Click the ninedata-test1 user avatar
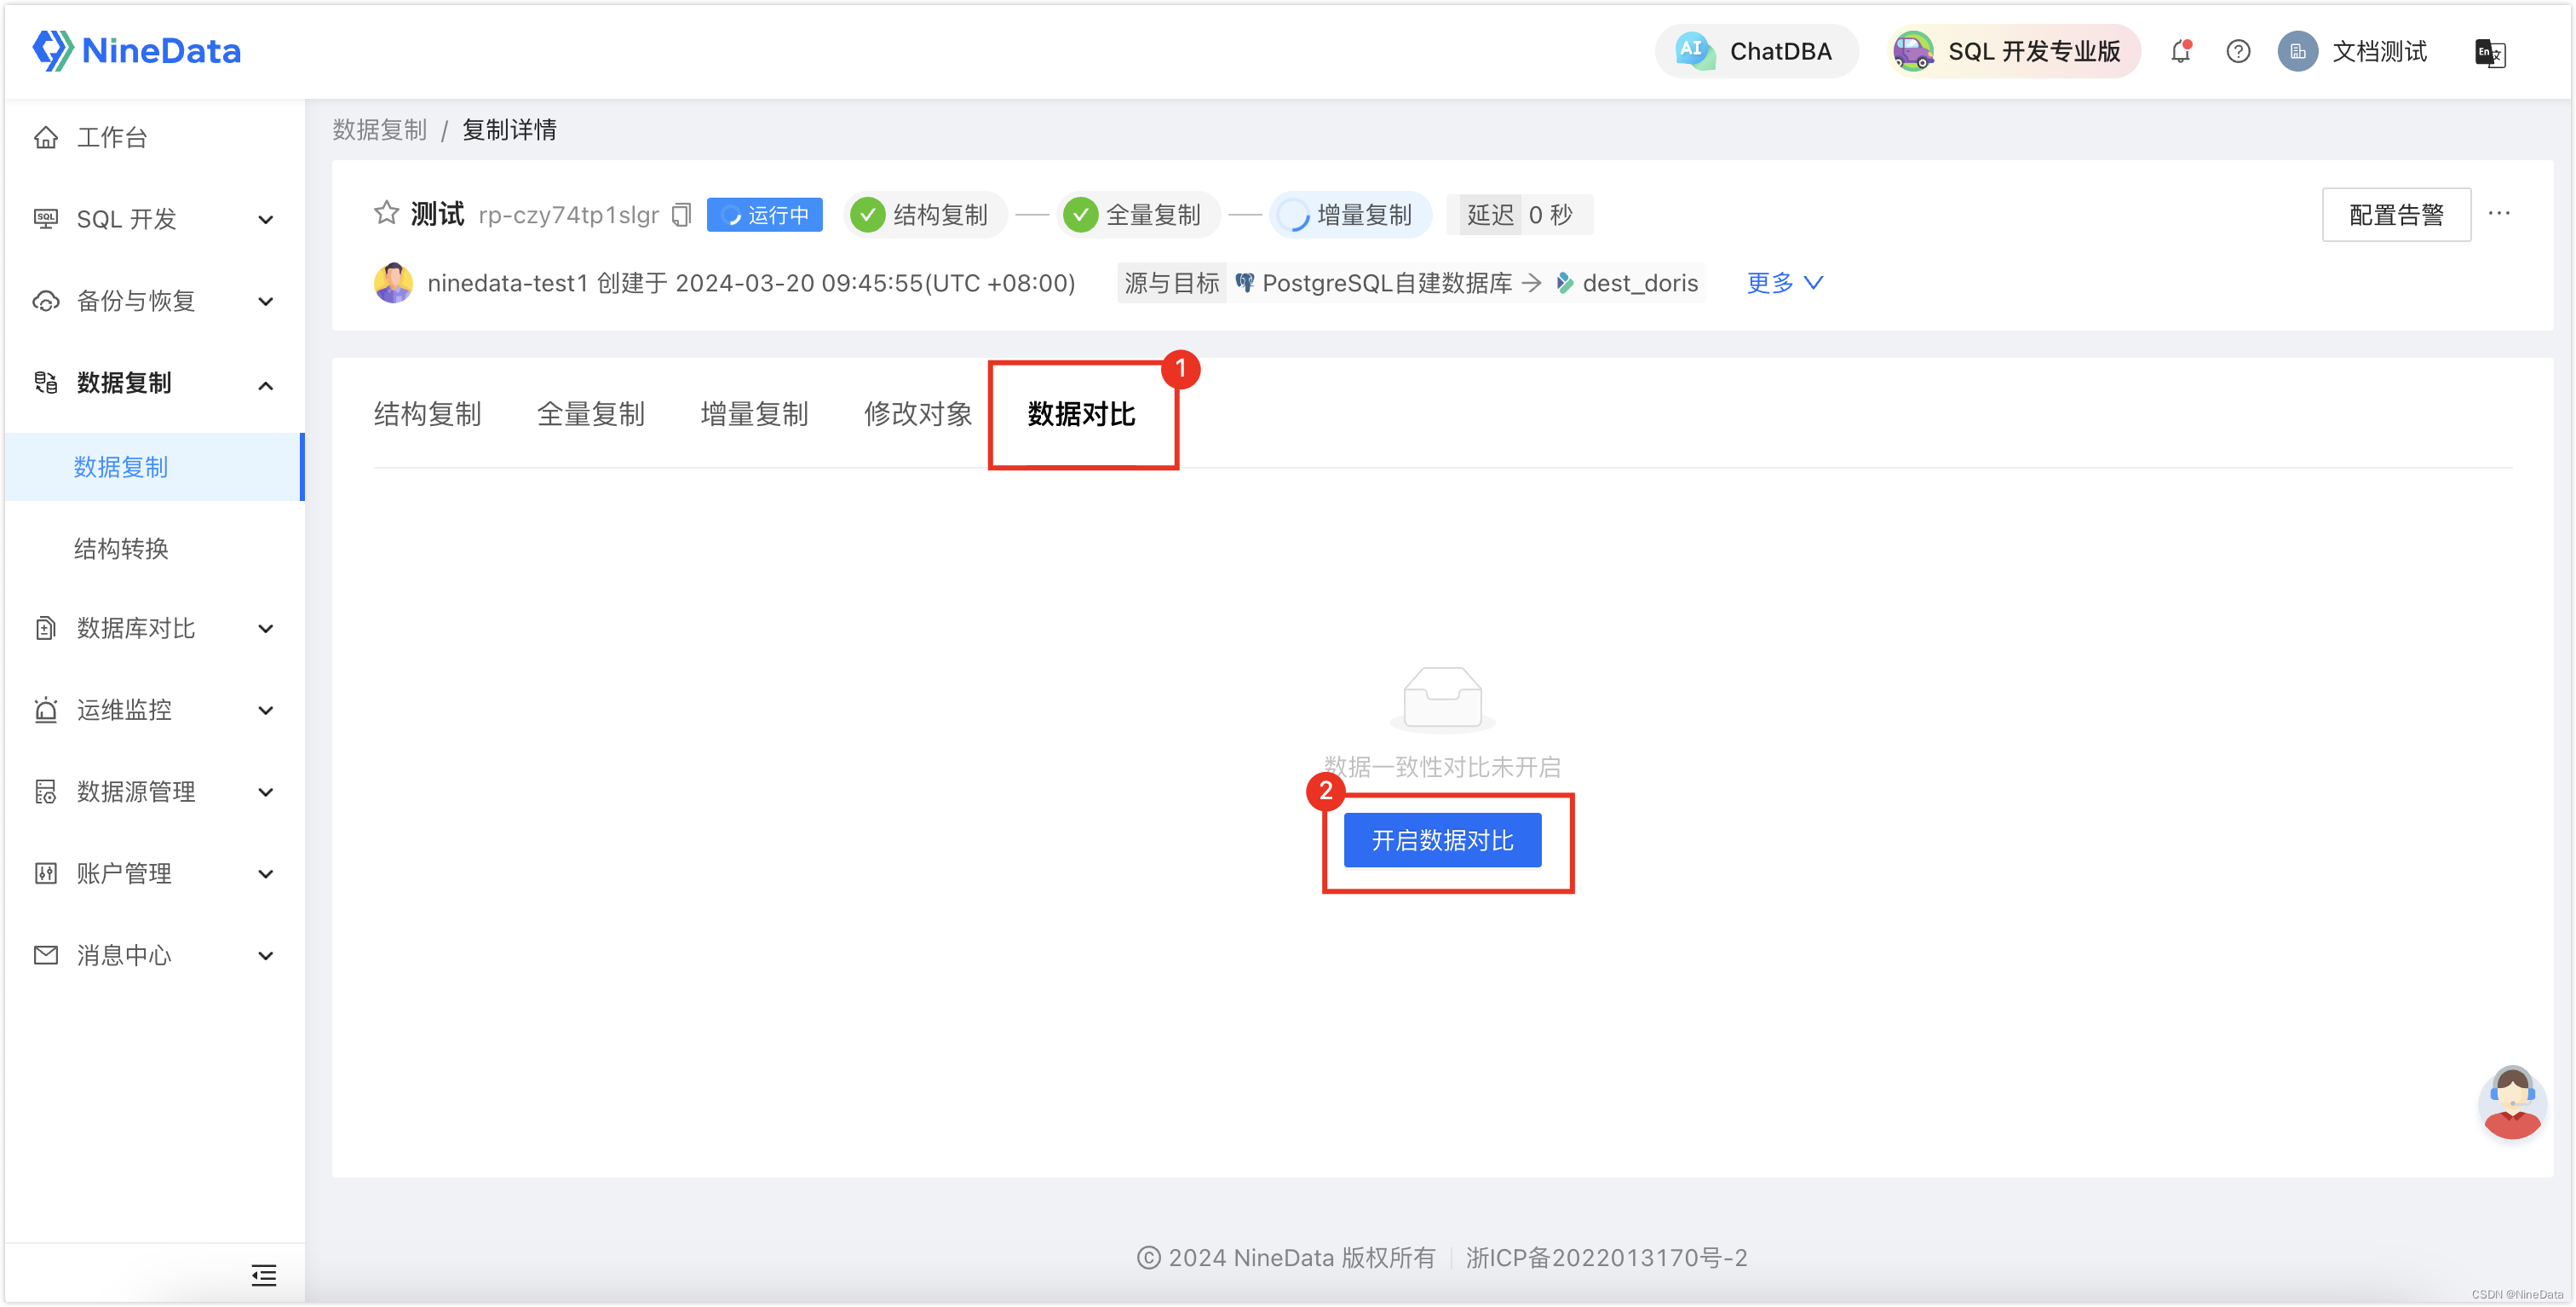Viewport: 2576px width, 1307px height. pyautogui.click(x=394, y=282)
